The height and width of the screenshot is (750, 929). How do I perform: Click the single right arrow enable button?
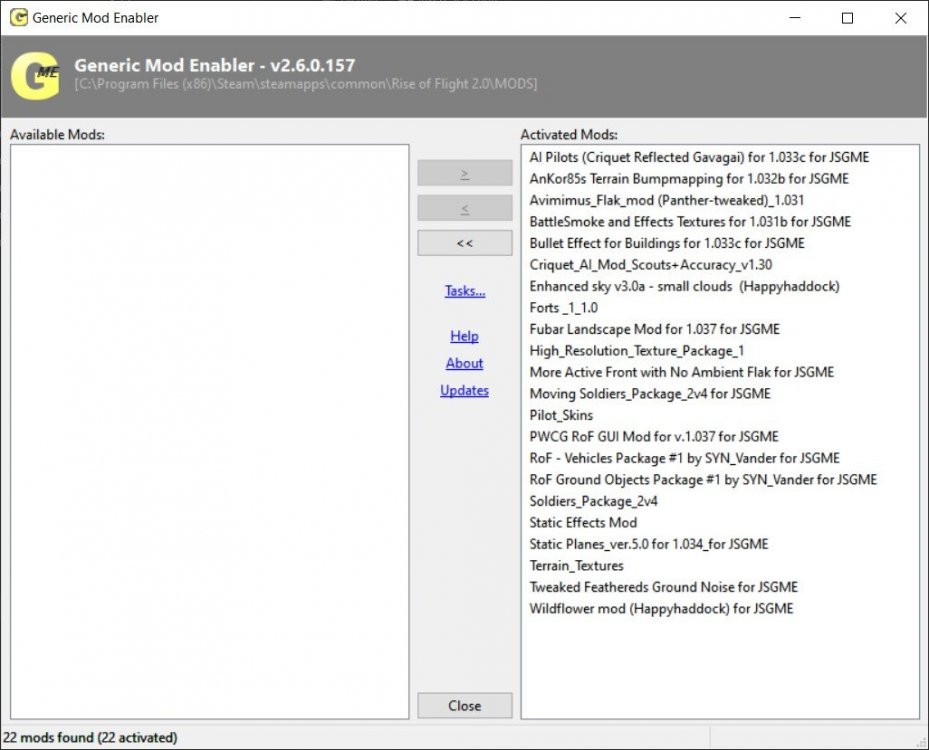point(464,173)
